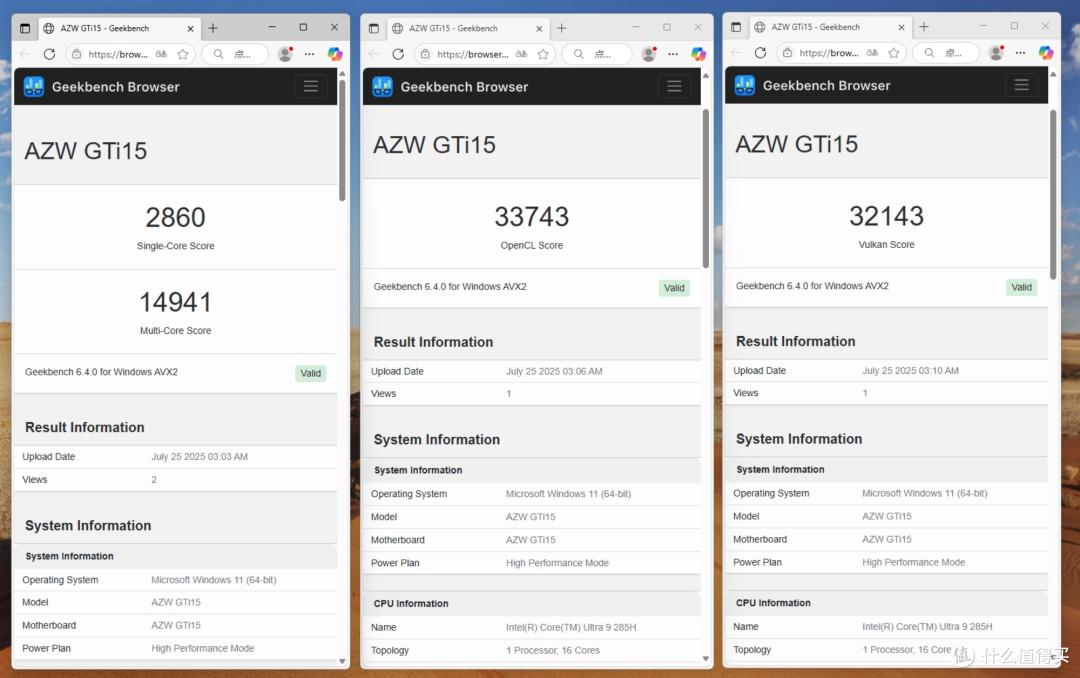Click the 33743 OpenCL Score value
Screen dimensions: 1080x678
(x=532, y=217)
